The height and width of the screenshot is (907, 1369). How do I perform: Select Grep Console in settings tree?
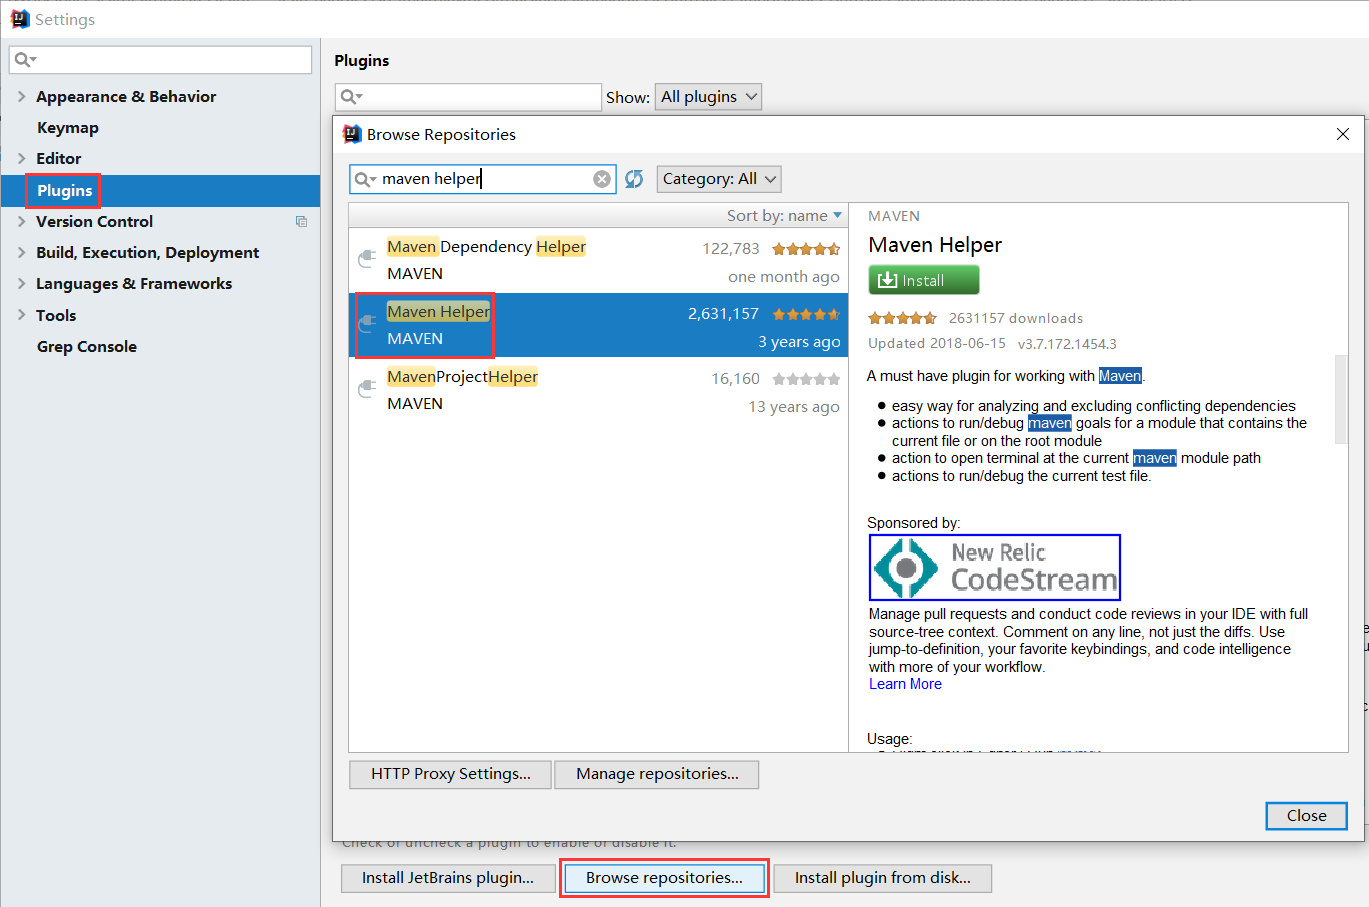[x=87, y=347]
